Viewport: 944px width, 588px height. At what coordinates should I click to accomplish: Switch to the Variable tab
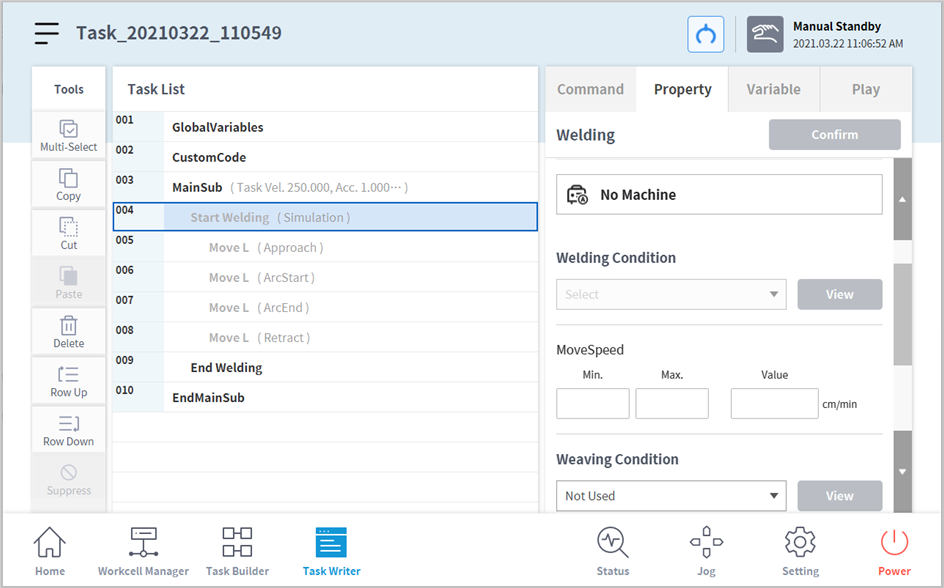click(773, 89)
